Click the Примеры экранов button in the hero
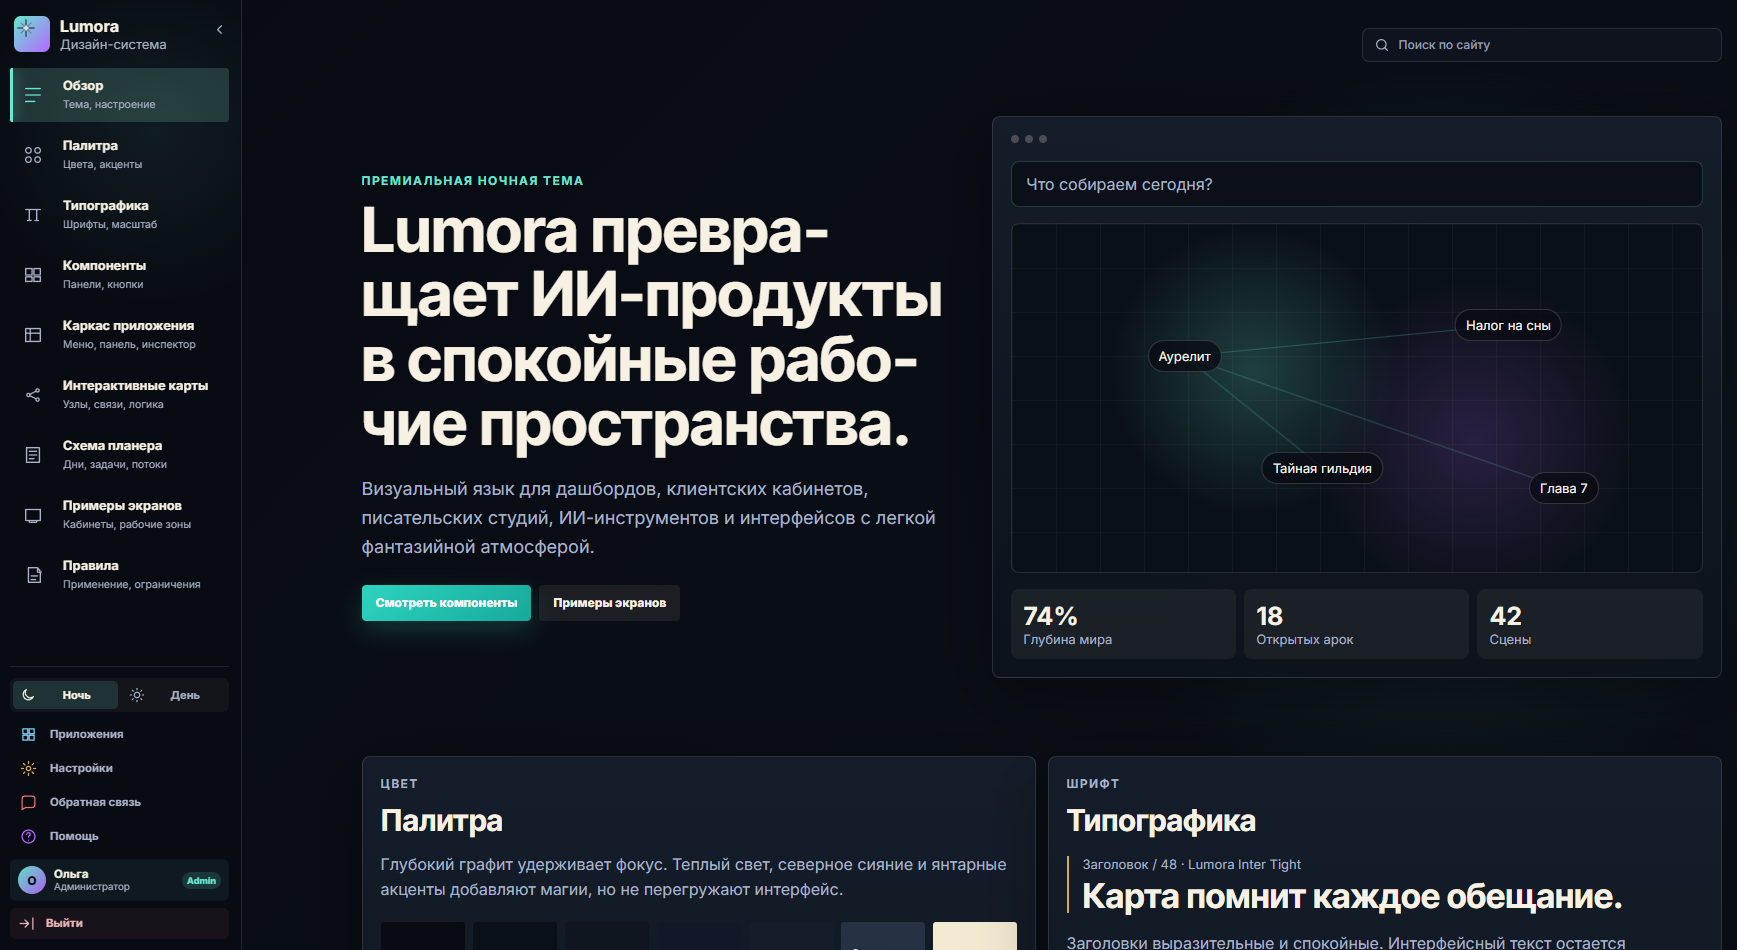This screenshot has width=1737, height=950. coord(609,603)
